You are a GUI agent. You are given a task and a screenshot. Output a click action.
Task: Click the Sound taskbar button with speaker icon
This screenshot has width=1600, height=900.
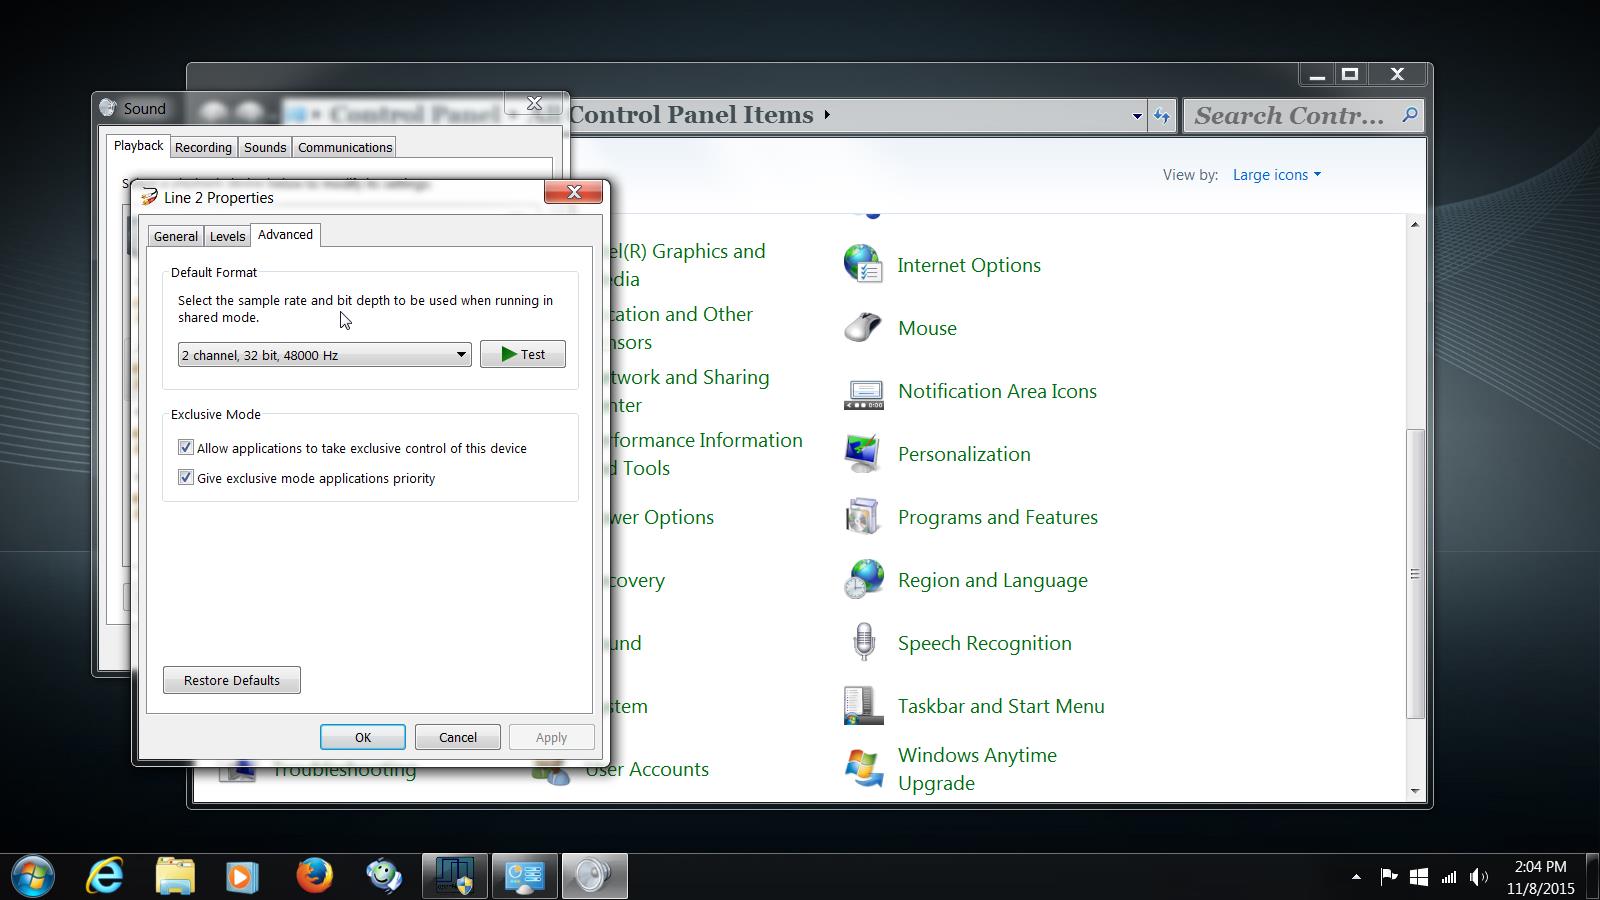(x=594, y=877)
